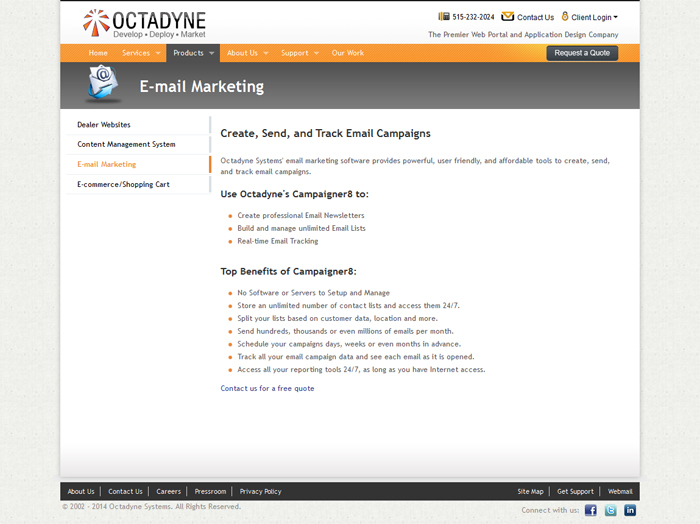This screenshot has height=524, width=700.
Task: Open the footer Contact Us link
Action: (x=125, y=491)
